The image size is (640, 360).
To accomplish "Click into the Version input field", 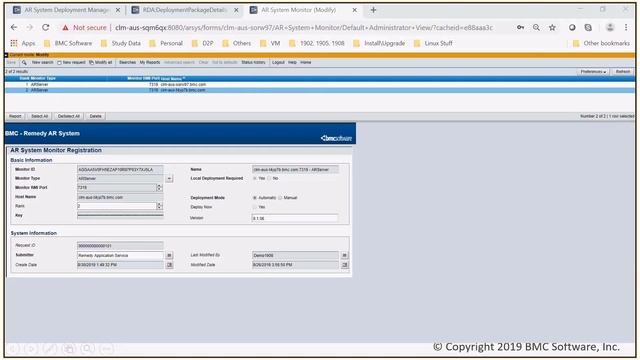I will click(295, 218).
